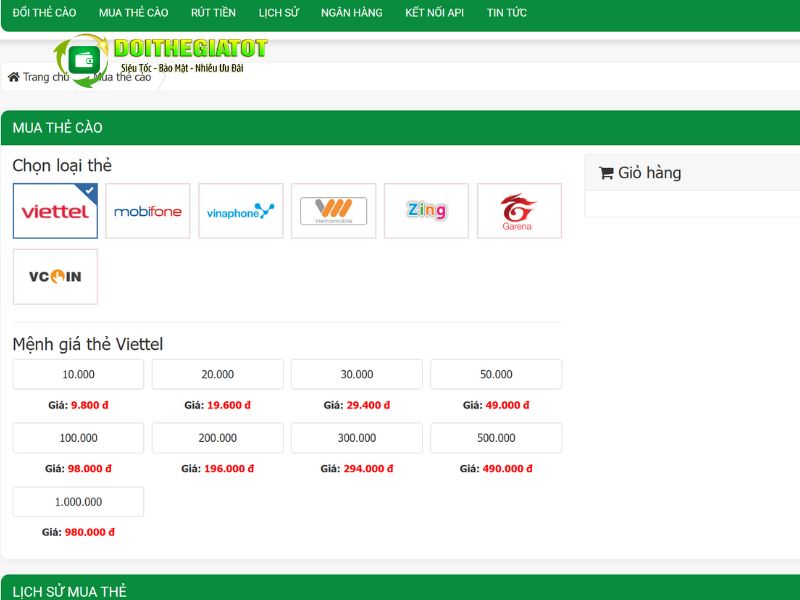
Task: Go to Trang chủ breadcrumb link
Action: pos(46,77)
